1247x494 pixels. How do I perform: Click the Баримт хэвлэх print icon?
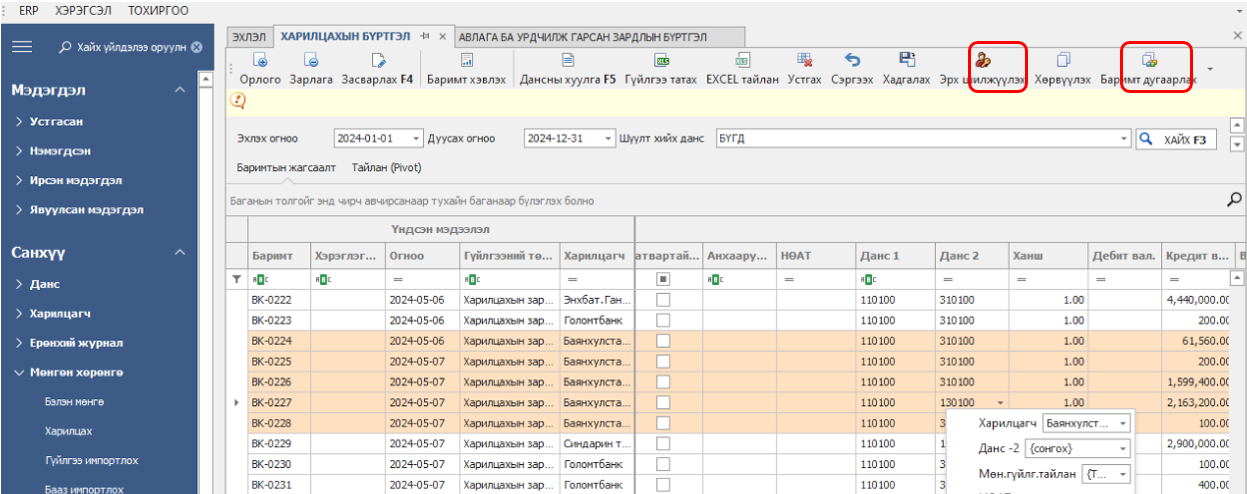pos(466,60)
